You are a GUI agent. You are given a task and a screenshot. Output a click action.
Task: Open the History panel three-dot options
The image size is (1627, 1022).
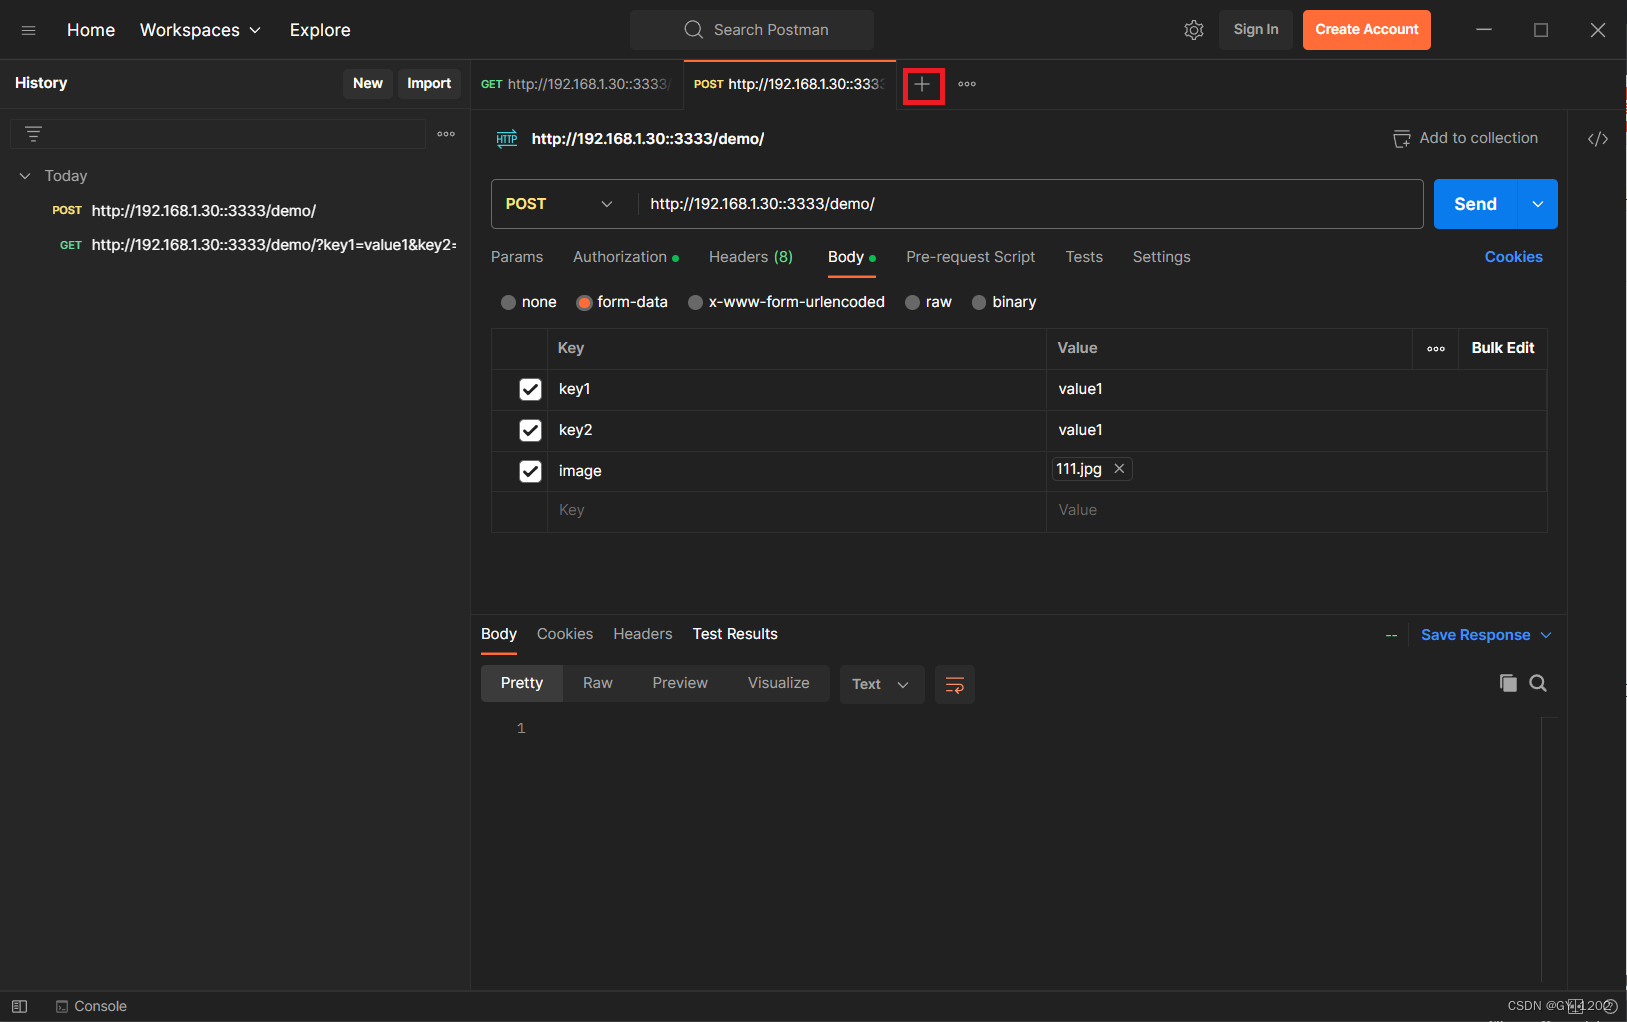[x=446, y=134]
